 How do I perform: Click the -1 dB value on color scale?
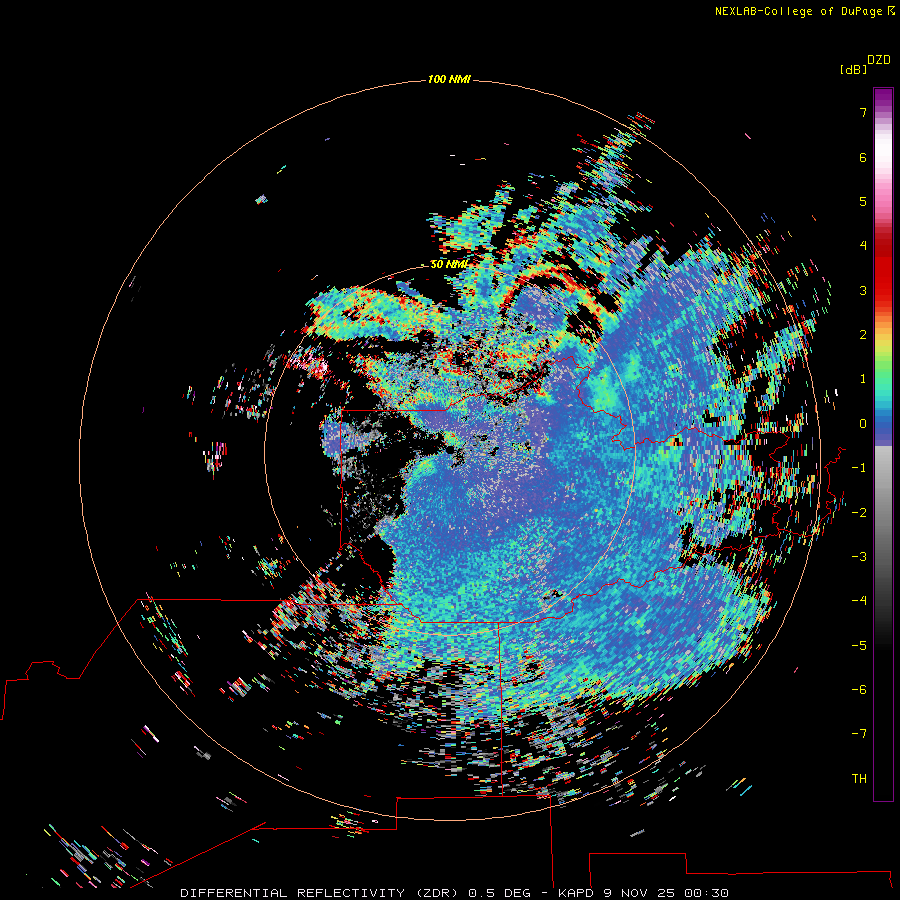859,468
